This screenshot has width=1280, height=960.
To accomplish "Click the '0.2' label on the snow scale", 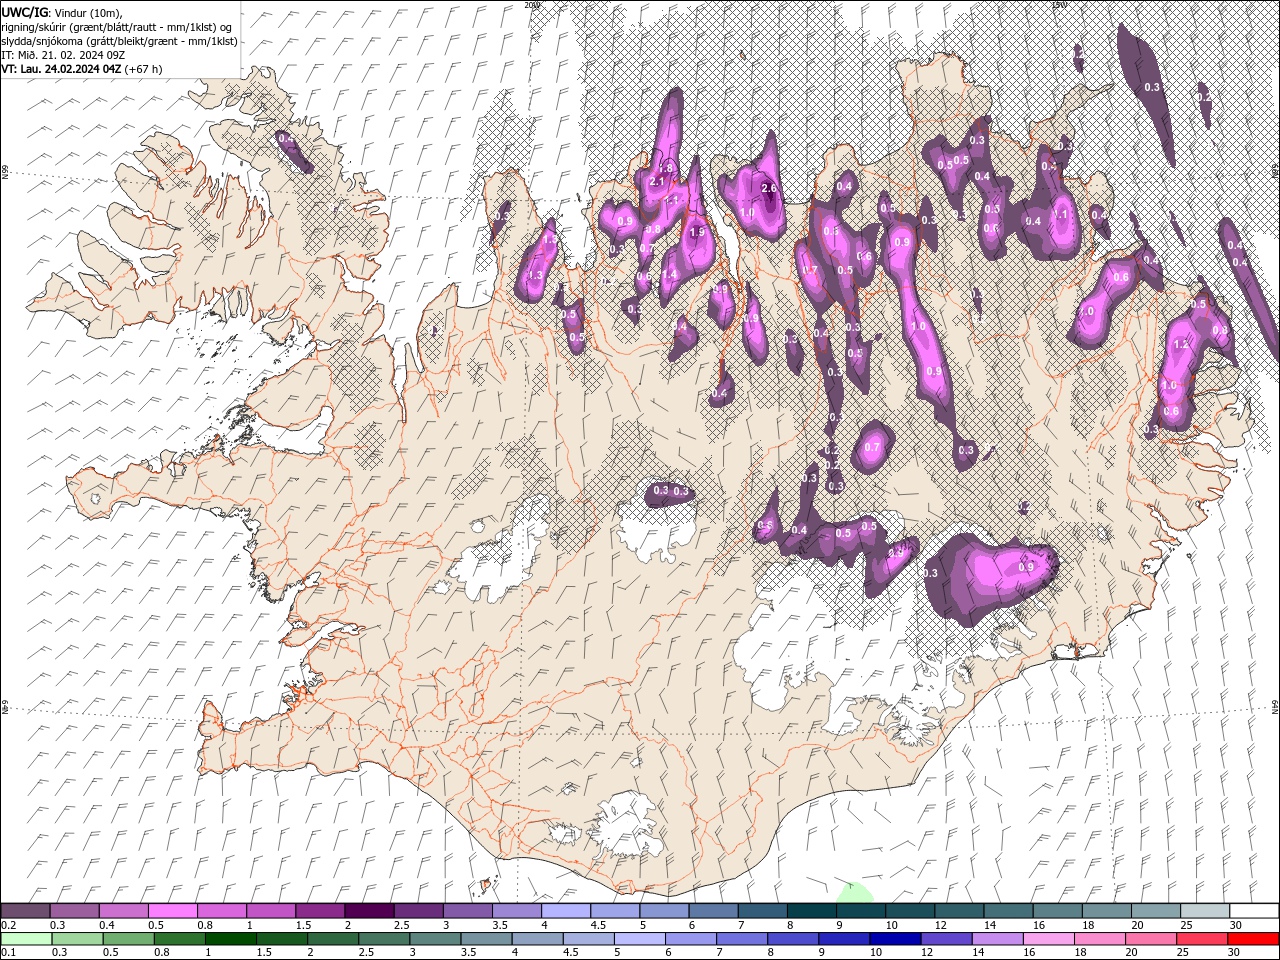I will pyautogui.click(x=8, y=925).
